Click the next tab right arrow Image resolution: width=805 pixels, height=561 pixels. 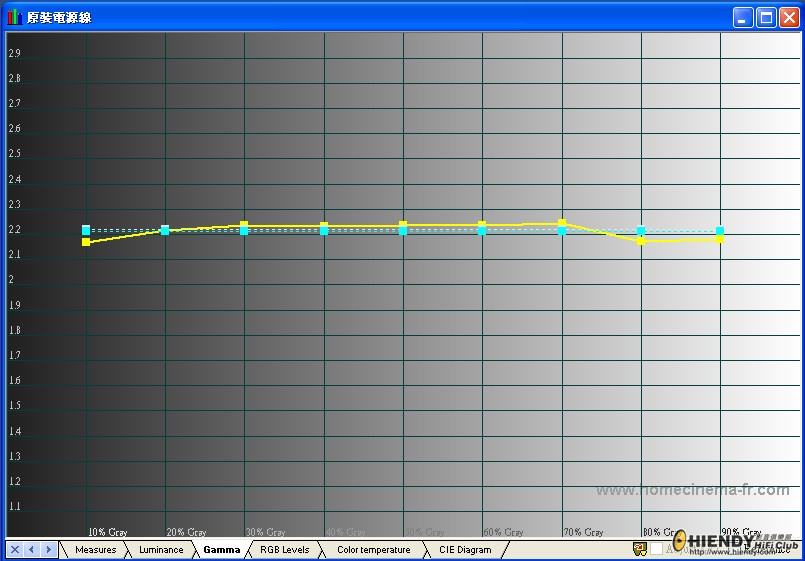coord(48,550)
